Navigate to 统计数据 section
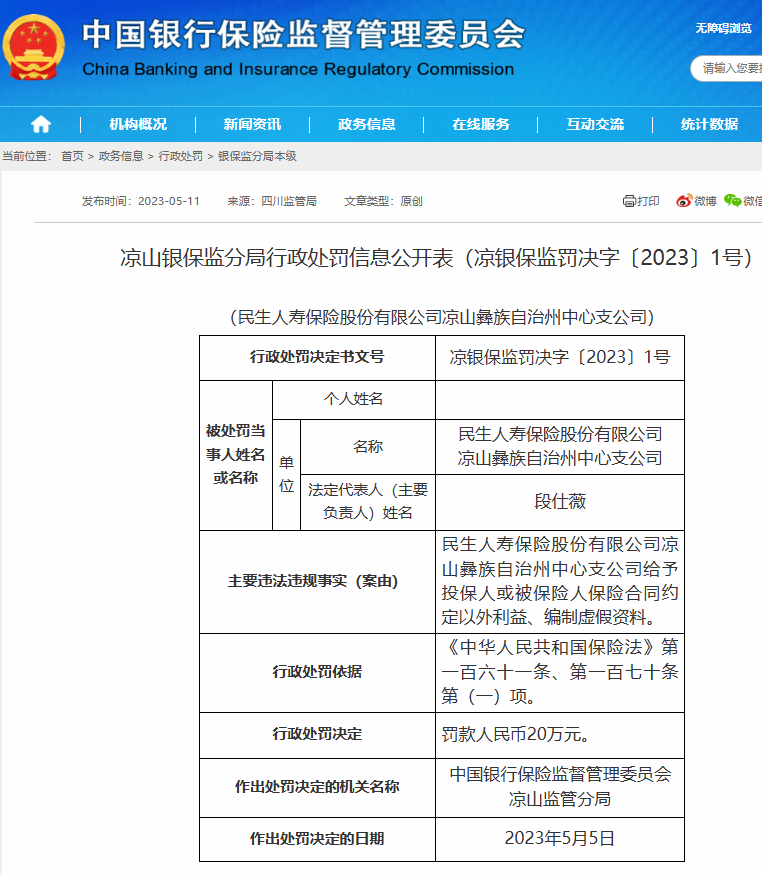 click(x=709, y=124)
